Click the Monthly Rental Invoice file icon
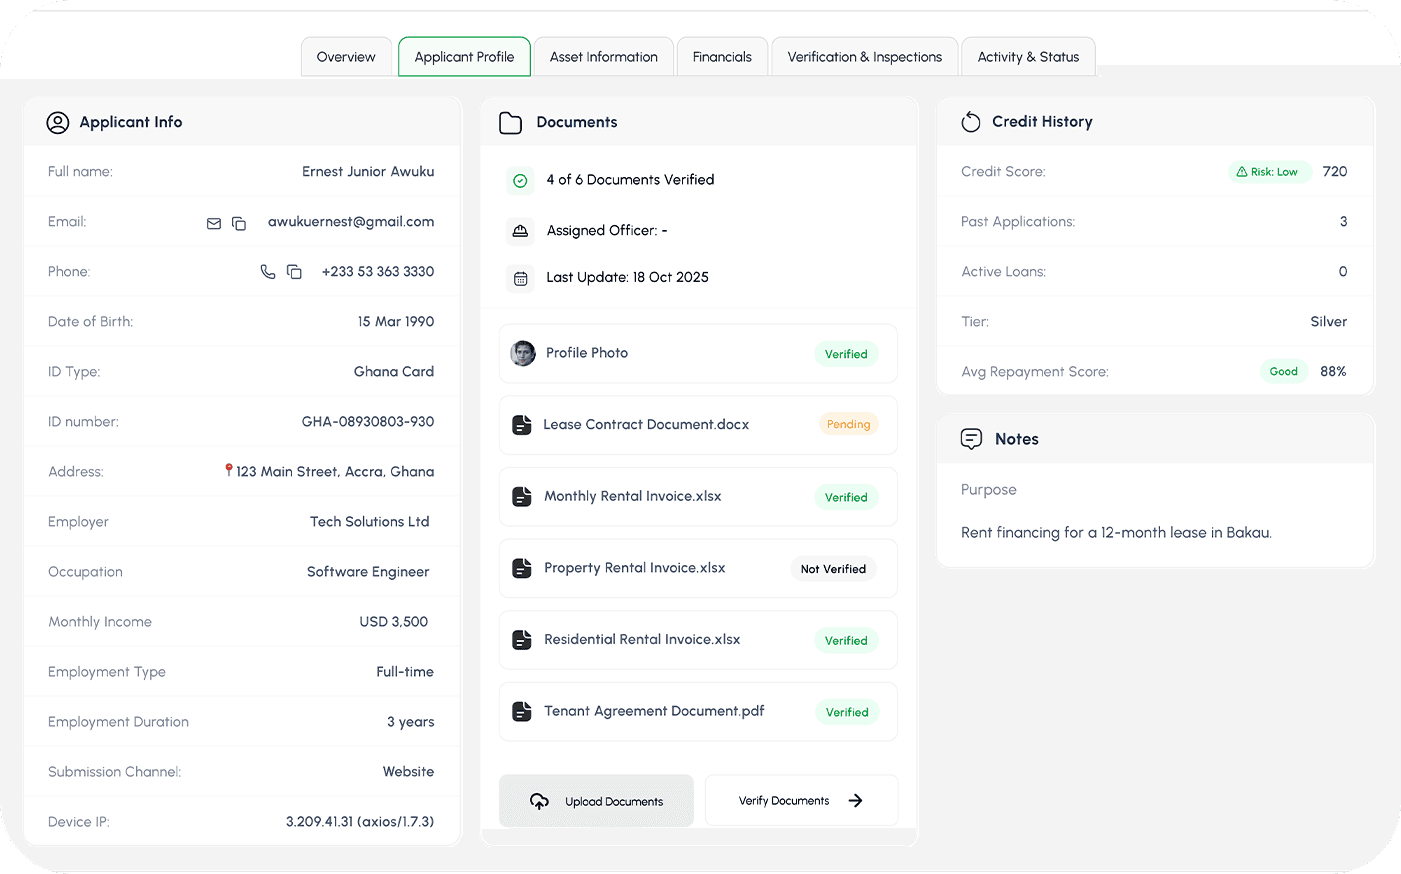This screenshot has width=1401, height=874. point(522,497)
